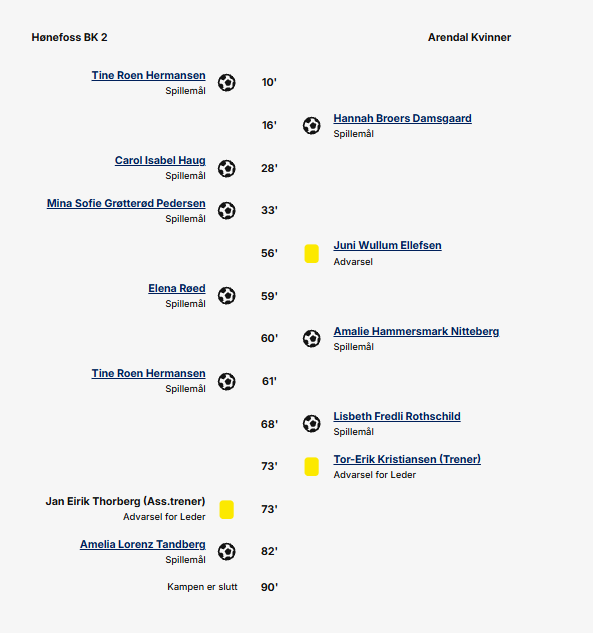Click the ball icon beside Lisbeth Fredli Rothschild
The image size is (593, 633).
tap(312, 424)
